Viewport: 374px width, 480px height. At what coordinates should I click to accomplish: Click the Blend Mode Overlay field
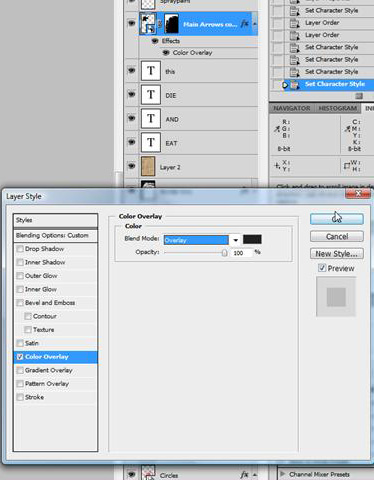196,240
